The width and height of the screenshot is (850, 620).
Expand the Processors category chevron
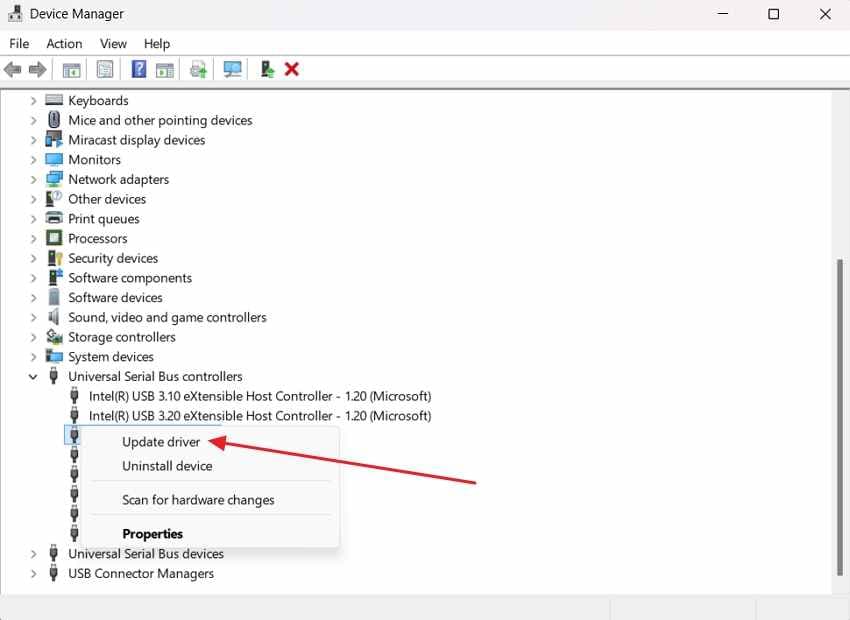pos(34,238)
